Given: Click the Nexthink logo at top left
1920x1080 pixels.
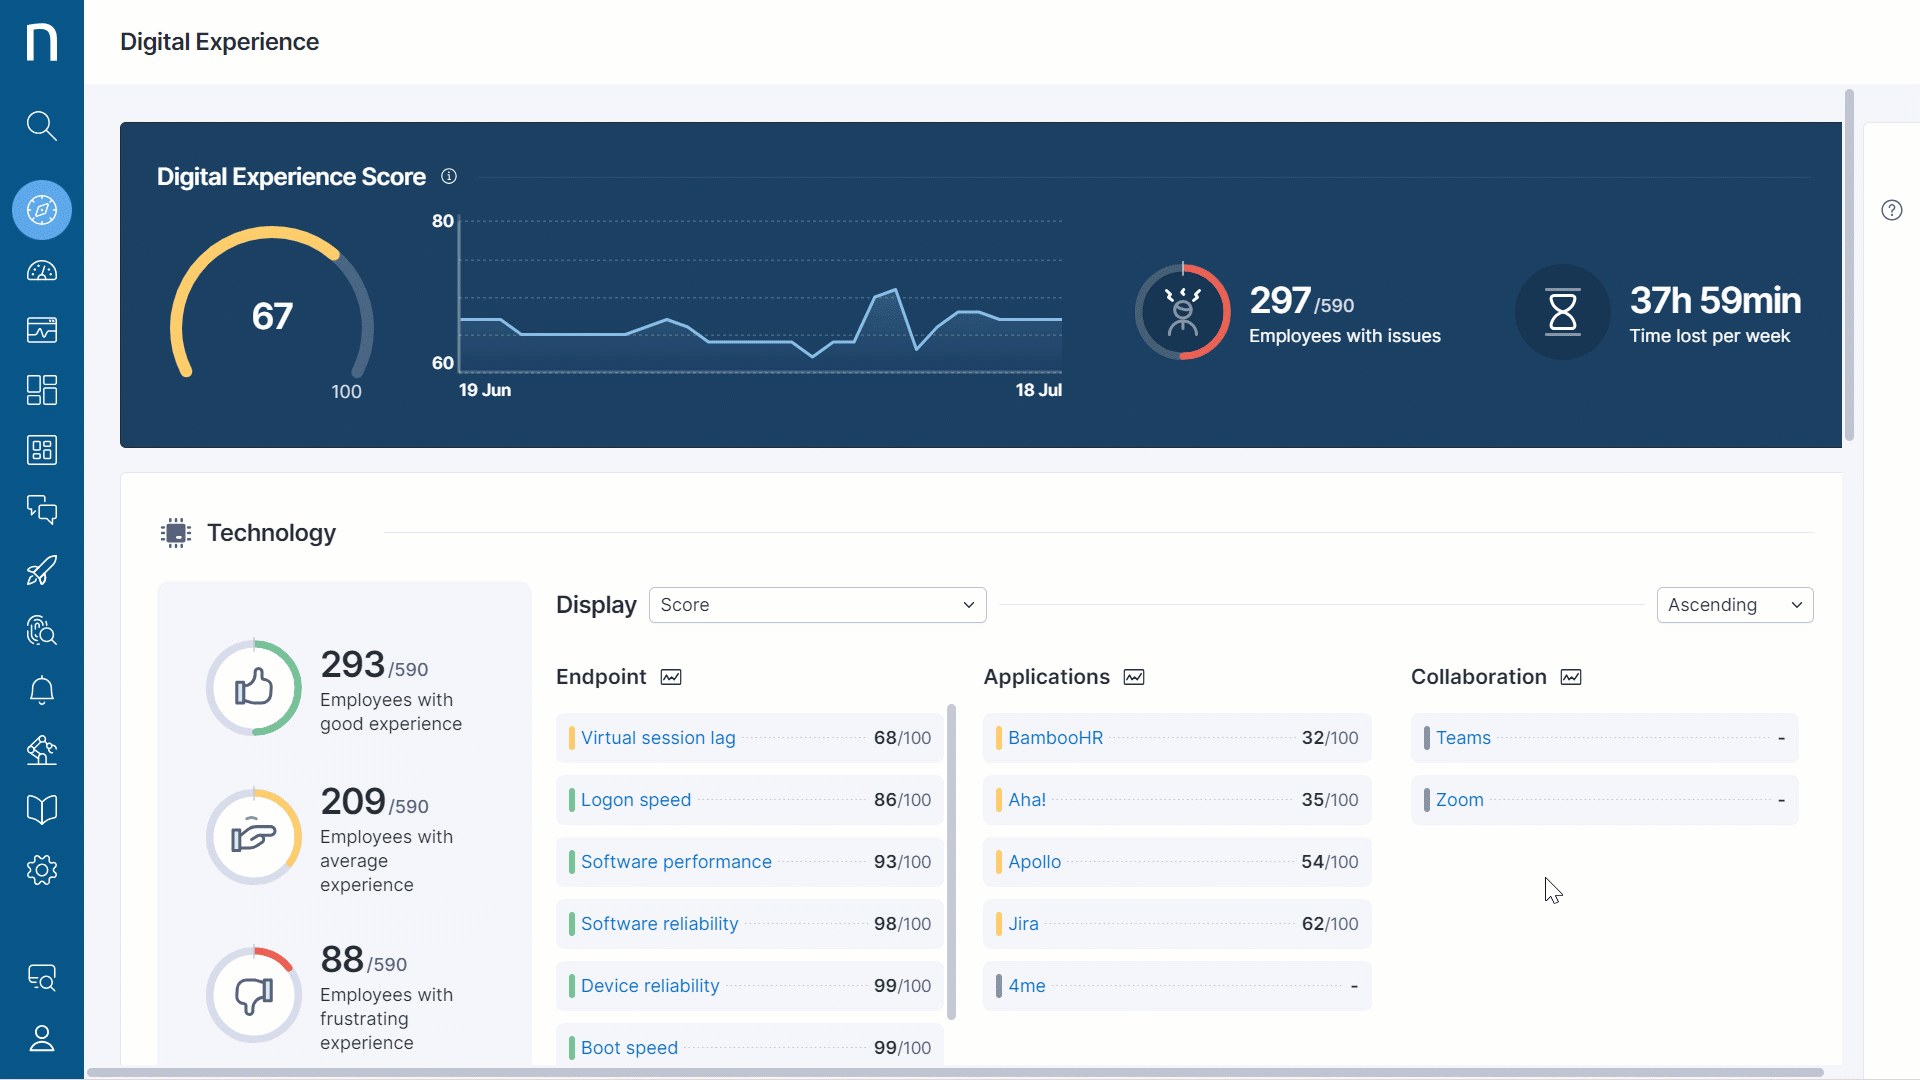Looking at the screenshot, I should click(41, 42).
